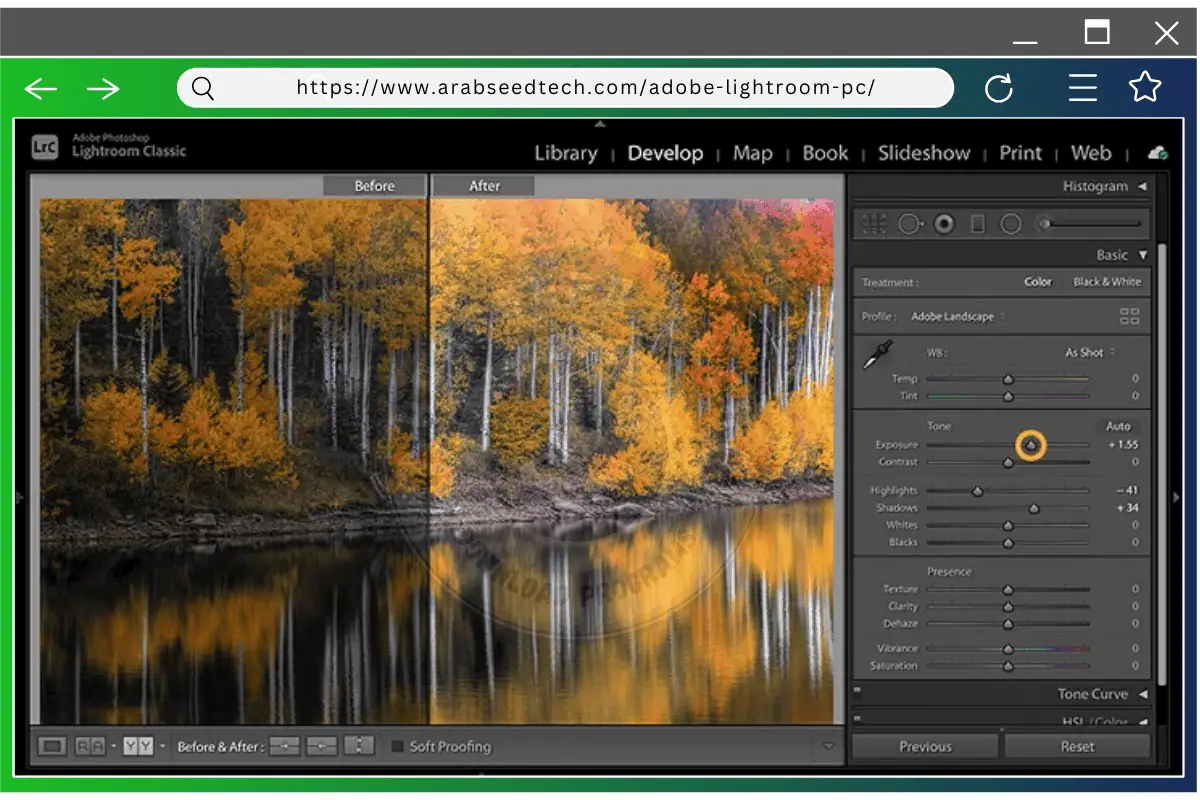The height and width of the screenshot is (800, 1200).
Task: Select the Graduated Filter tool
Action: click(x=977, y=223)
